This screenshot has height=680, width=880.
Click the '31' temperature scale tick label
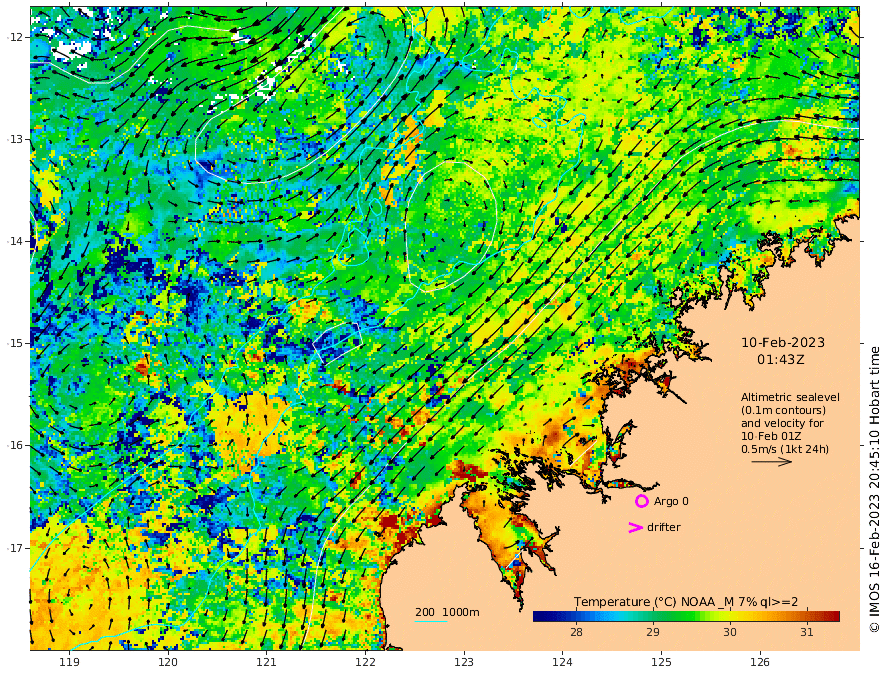coord(806,632)
